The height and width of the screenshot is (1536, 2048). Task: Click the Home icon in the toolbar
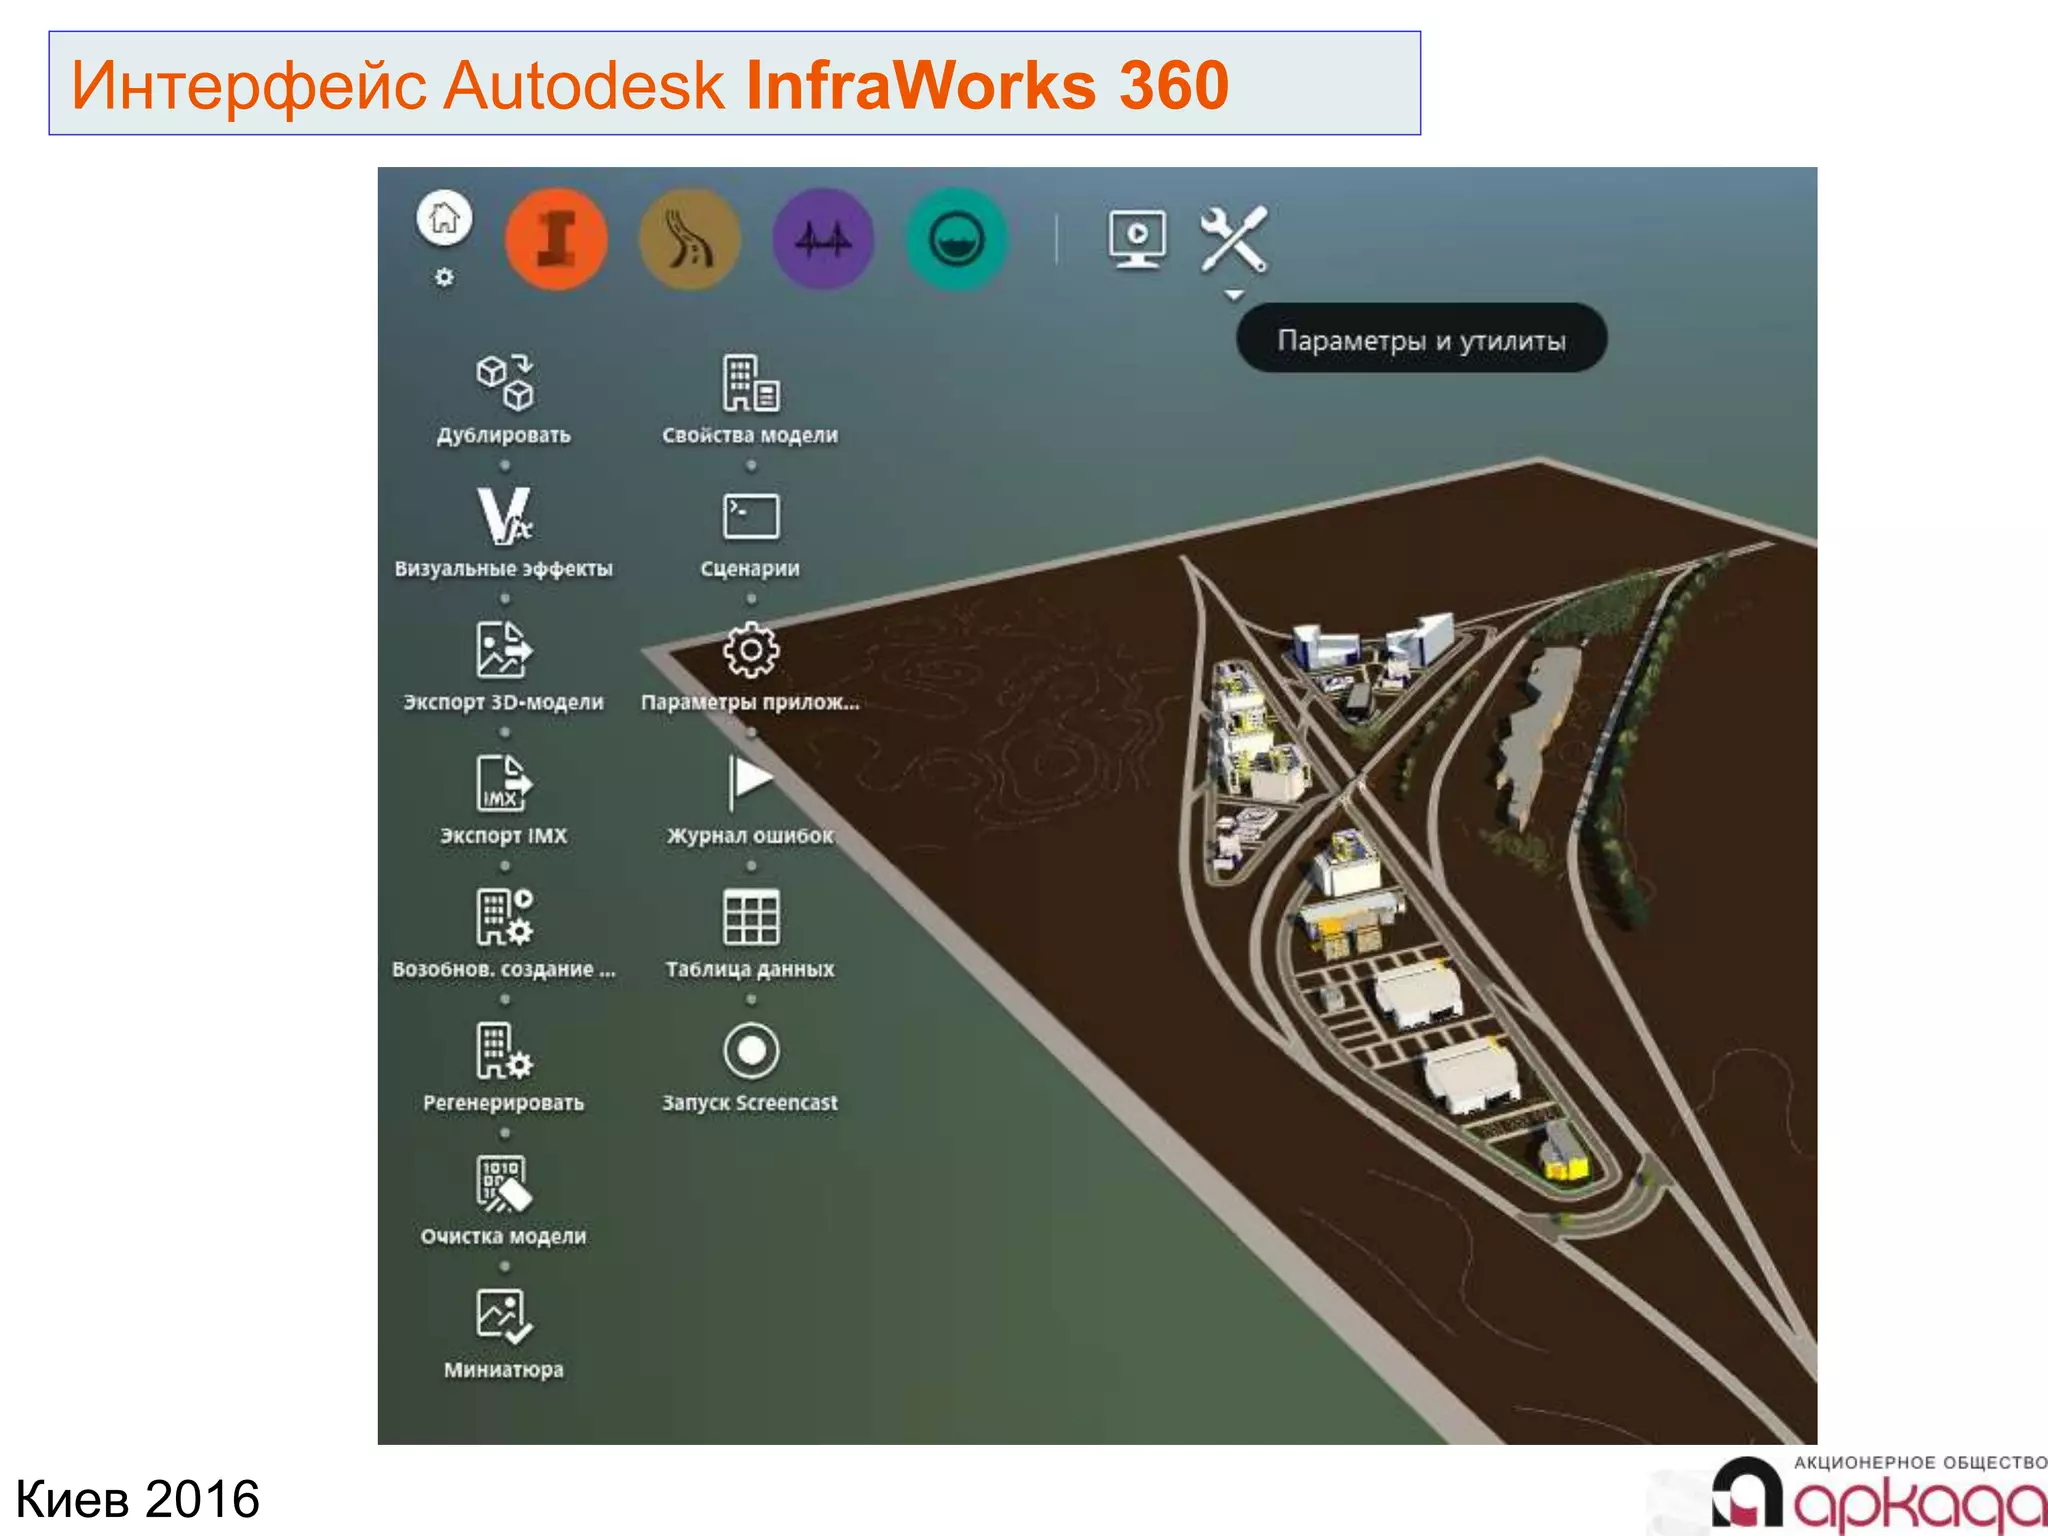tap(444, 217)
